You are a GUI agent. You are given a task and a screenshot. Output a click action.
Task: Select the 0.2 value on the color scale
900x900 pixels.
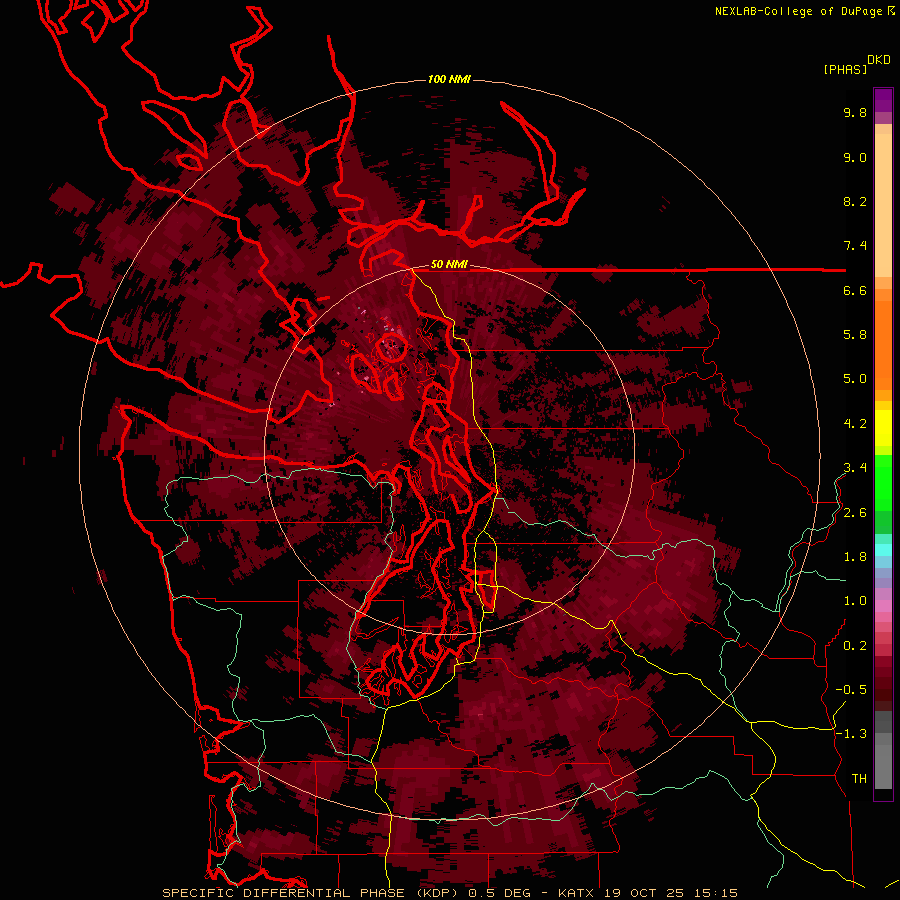coord(855,646)
